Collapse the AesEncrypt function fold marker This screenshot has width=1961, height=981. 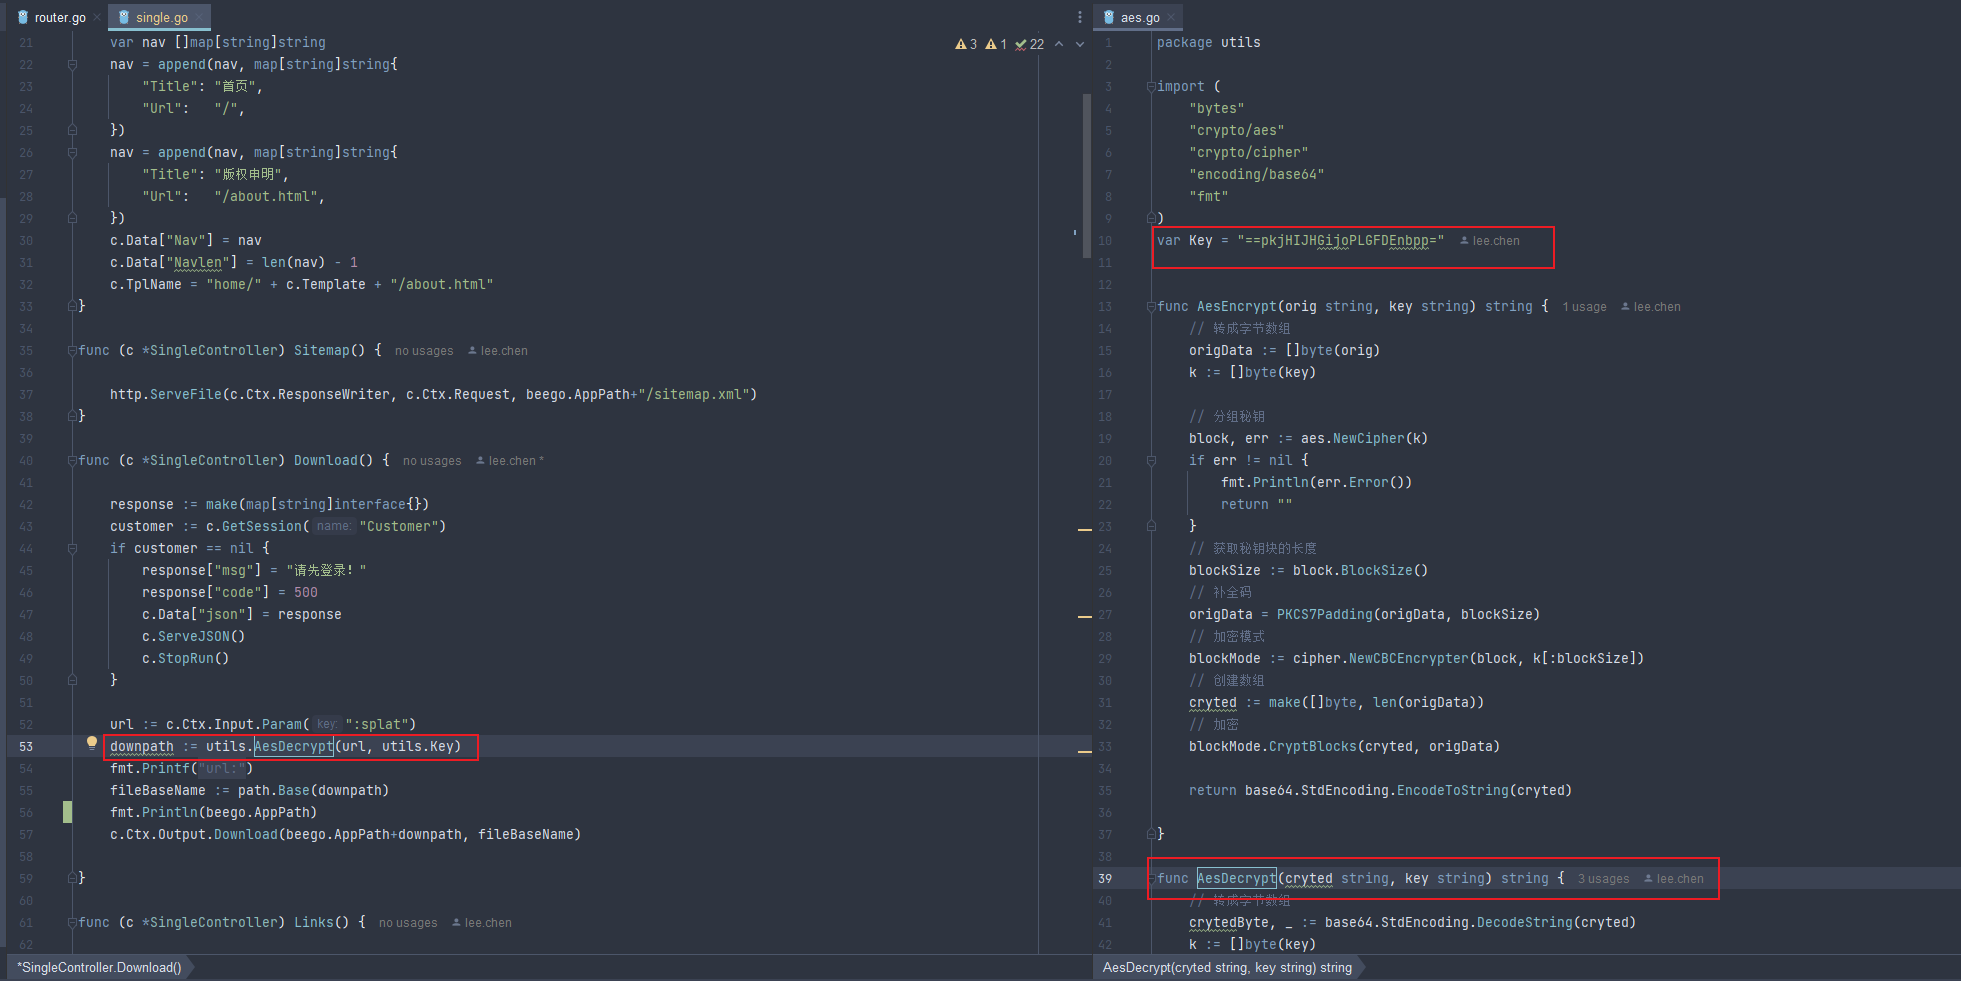1151,307
